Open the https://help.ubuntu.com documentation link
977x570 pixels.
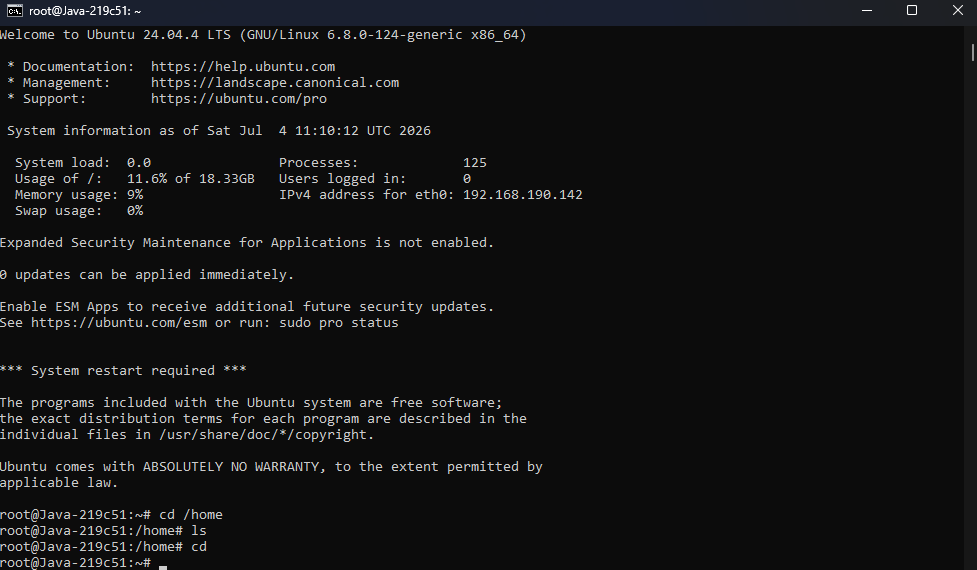click(x=243, y=67)
